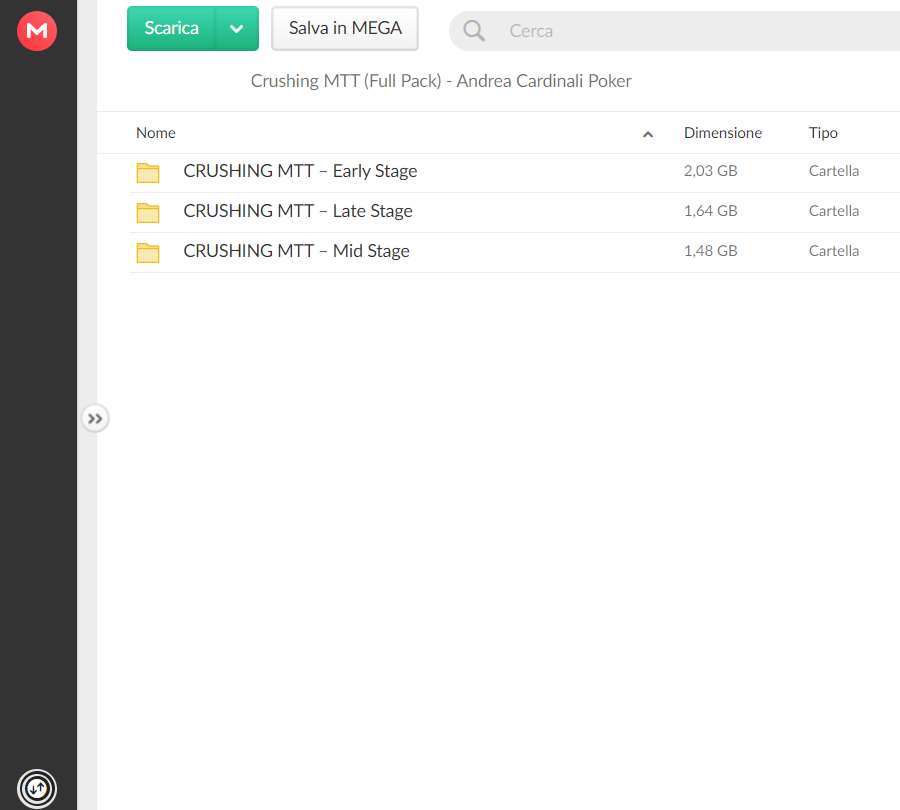Select the Late Stage folder icon
This screenshot has width=900, height=810.
pos(148,212)
